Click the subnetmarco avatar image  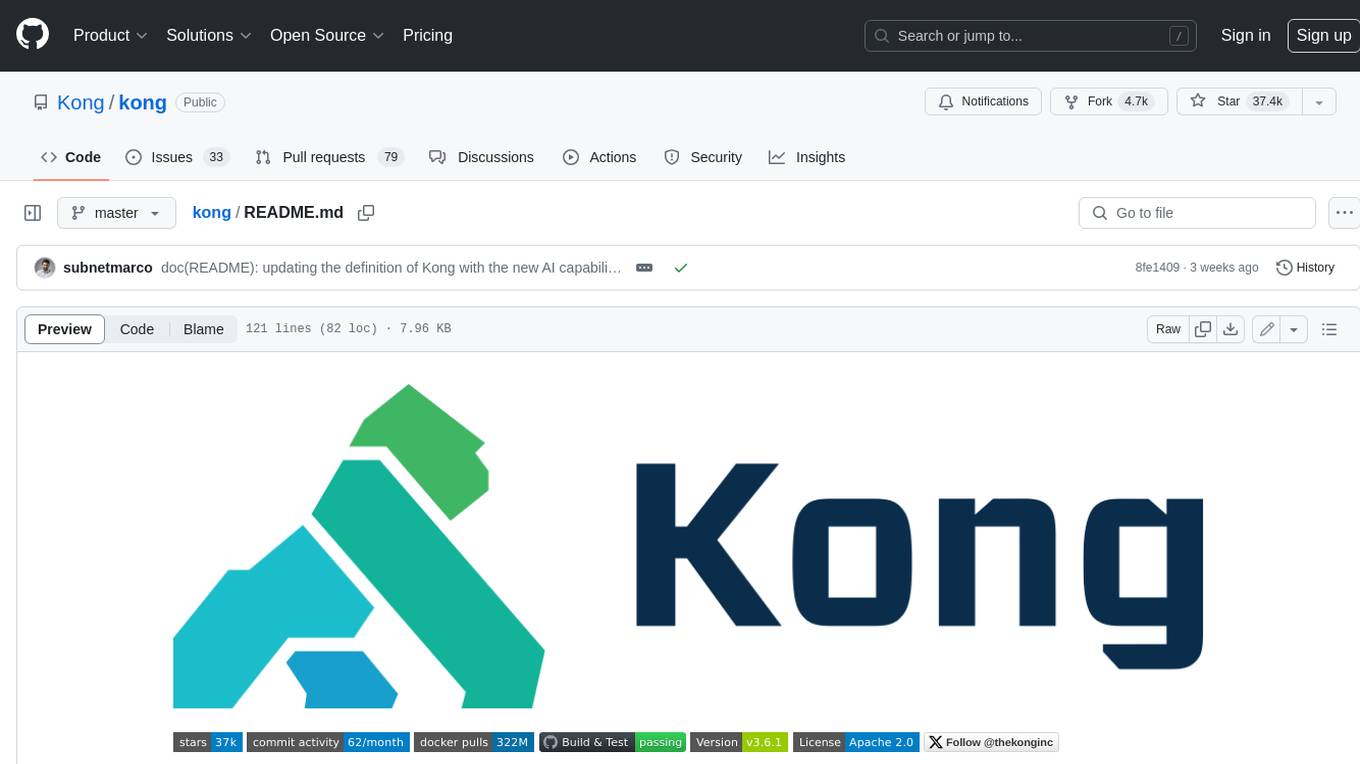[x=45, y=268]
